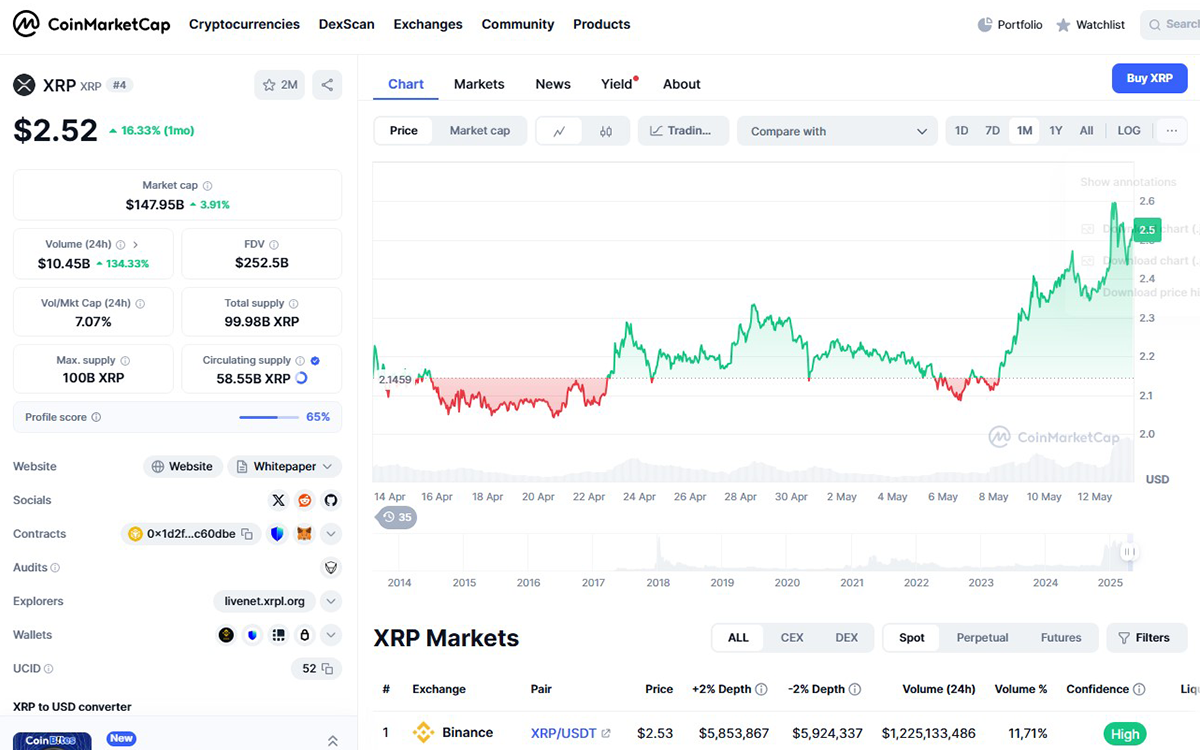Copy the UCID 52 value

(x=327, y=668)
